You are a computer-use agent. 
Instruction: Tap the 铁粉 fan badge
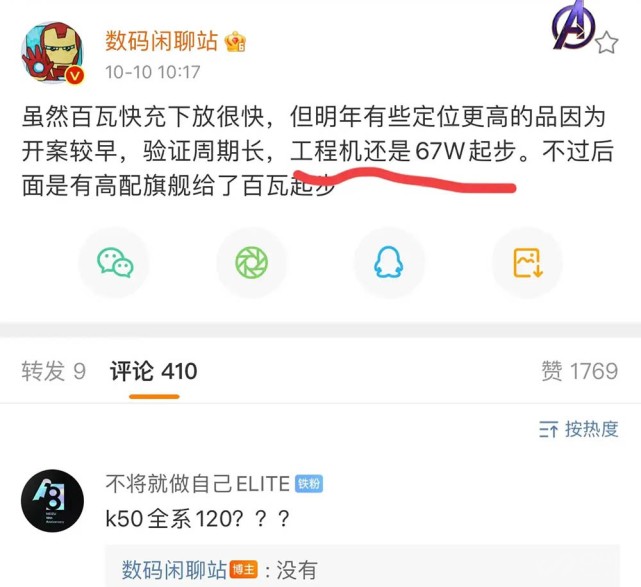(309, 484)
